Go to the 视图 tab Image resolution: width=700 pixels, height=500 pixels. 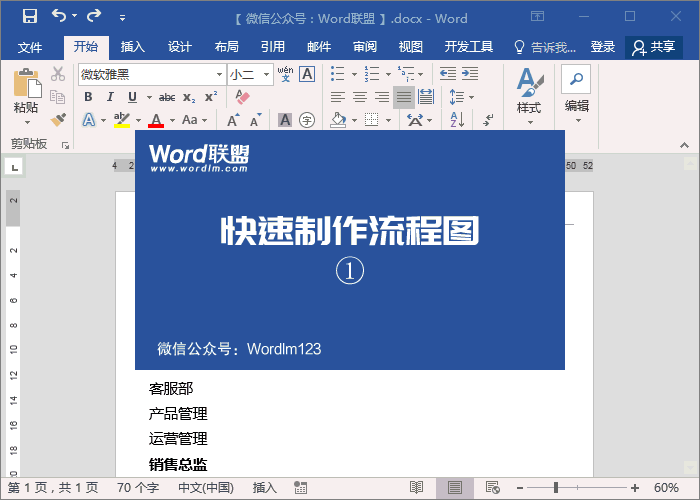[411, 47]
